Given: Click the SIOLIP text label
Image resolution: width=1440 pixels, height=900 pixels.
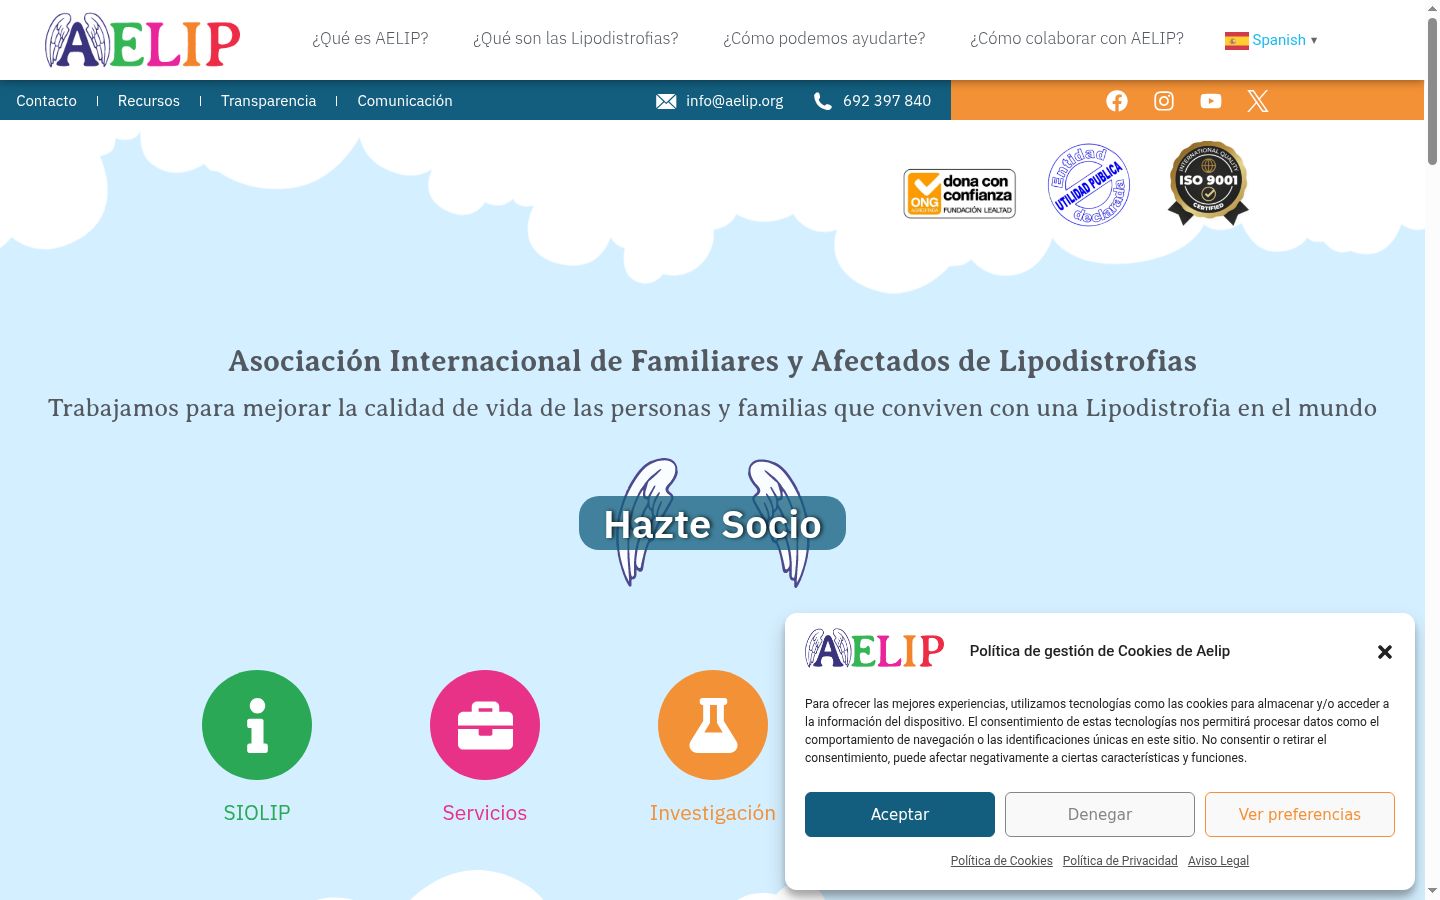Looking at the screenshot, I should pos(257,813).
